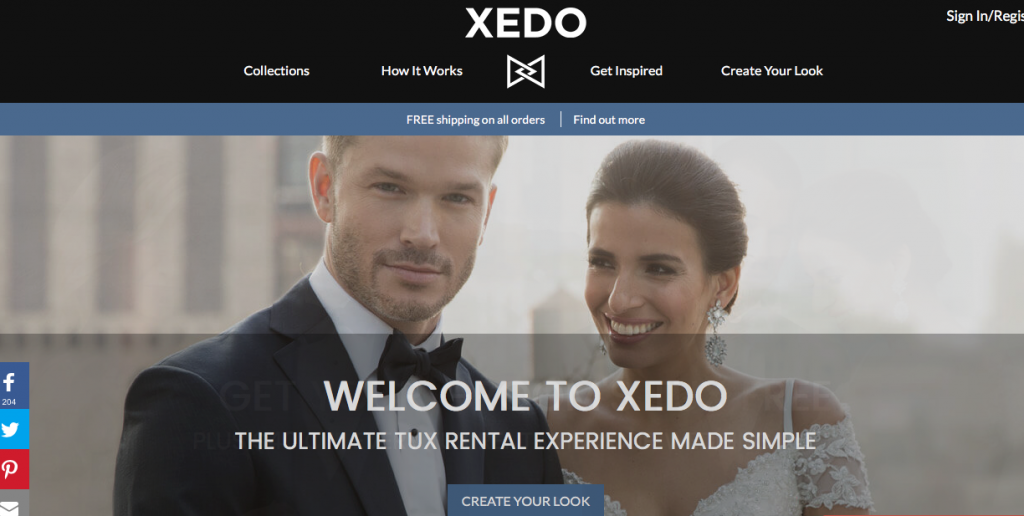Viewport: 1024px width, 516px height.
Task: Click the bow tie emblem in navigation
Action: tap(526, 71)
